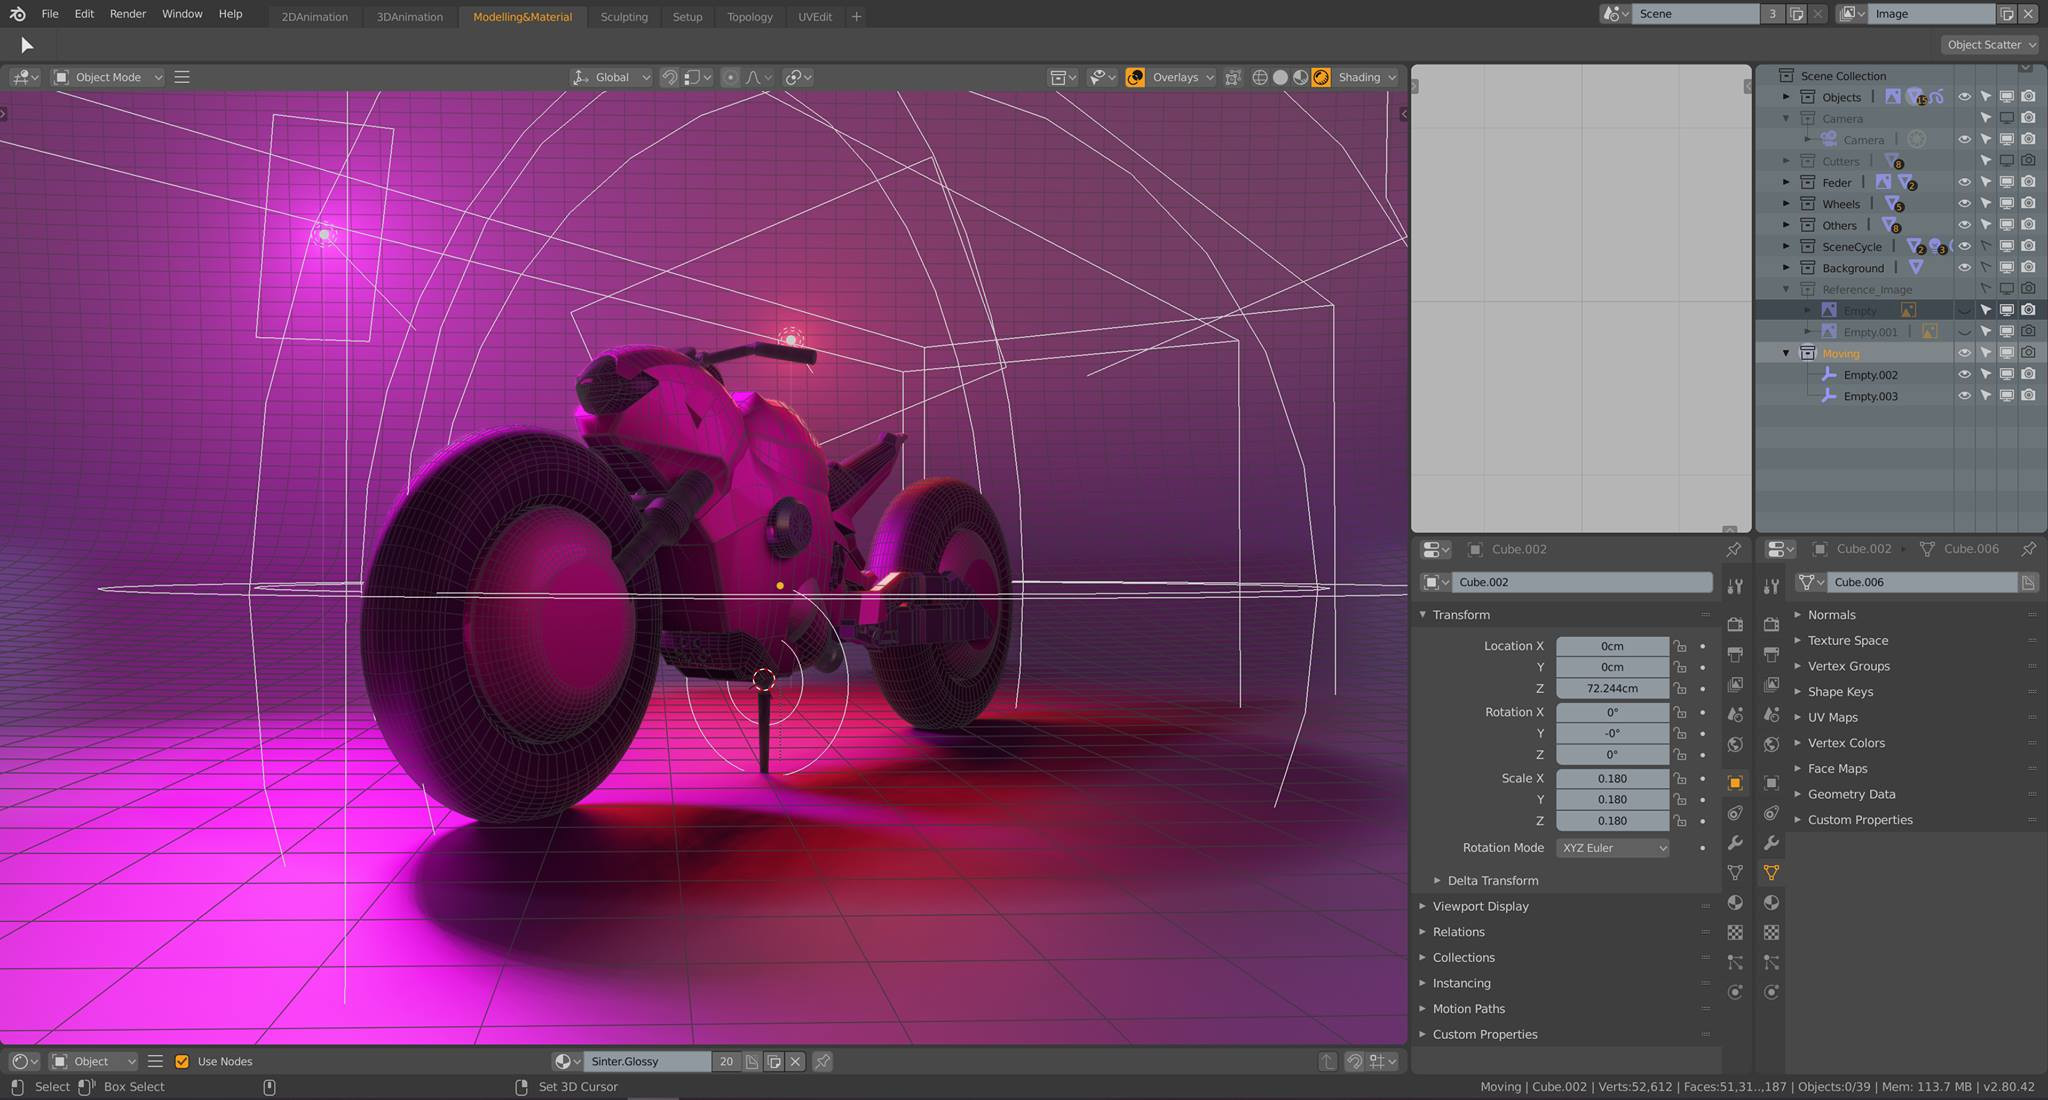This screenshot has height=1100, width=2048.
Task: Open Scene tab in Cube.006 properties editor
Action: (1771, 714)
